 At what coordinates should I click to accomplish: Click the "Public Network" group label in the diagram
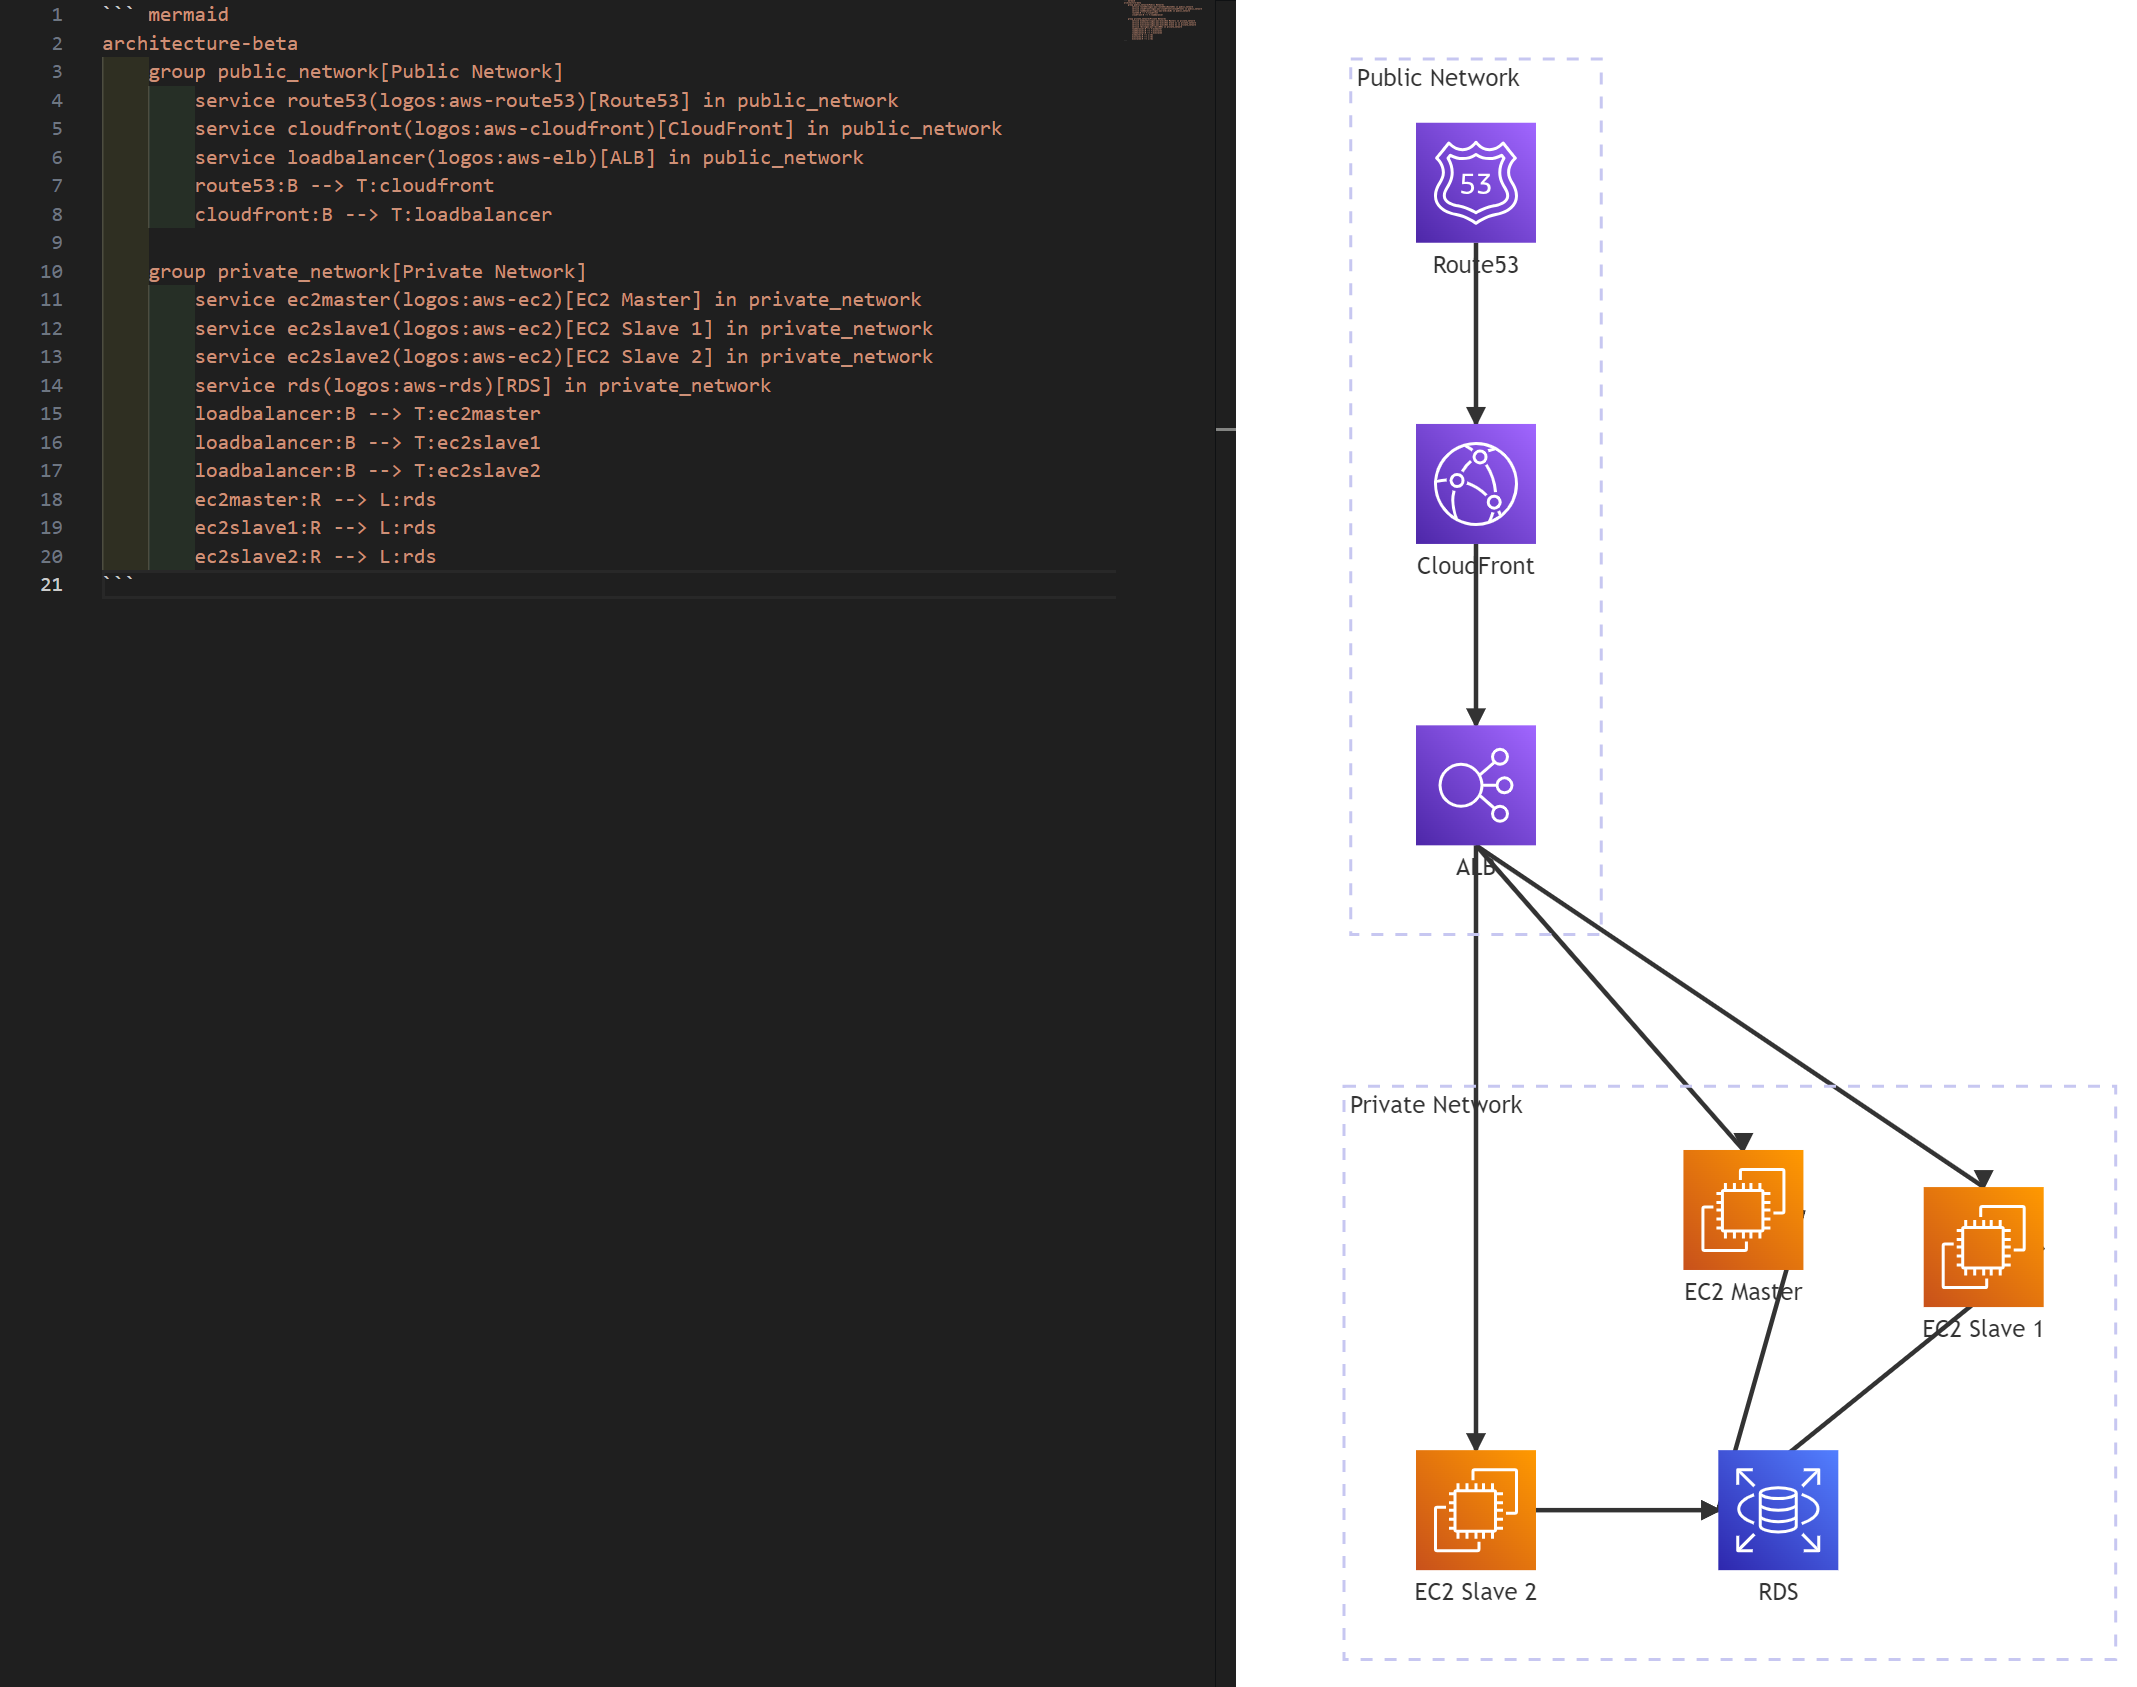[x=1437, y=78]
